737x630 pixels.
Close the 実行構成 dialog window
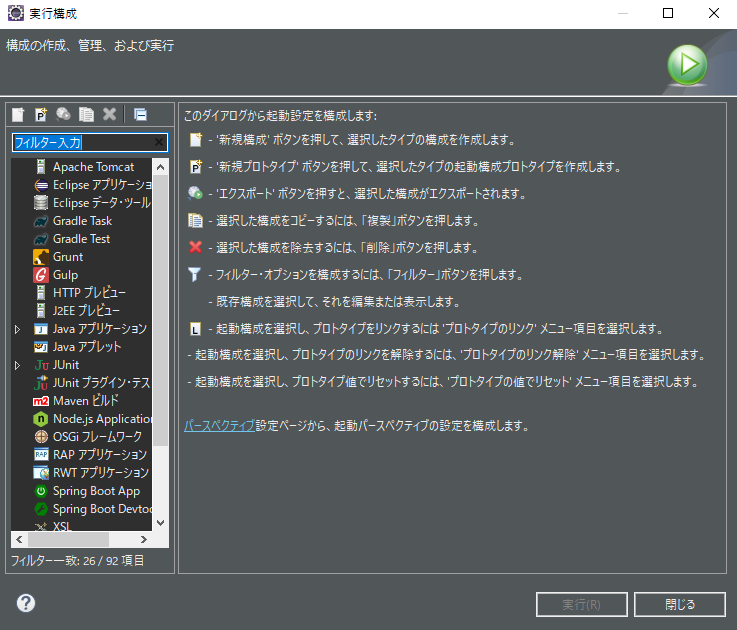[x=713, y=13]
